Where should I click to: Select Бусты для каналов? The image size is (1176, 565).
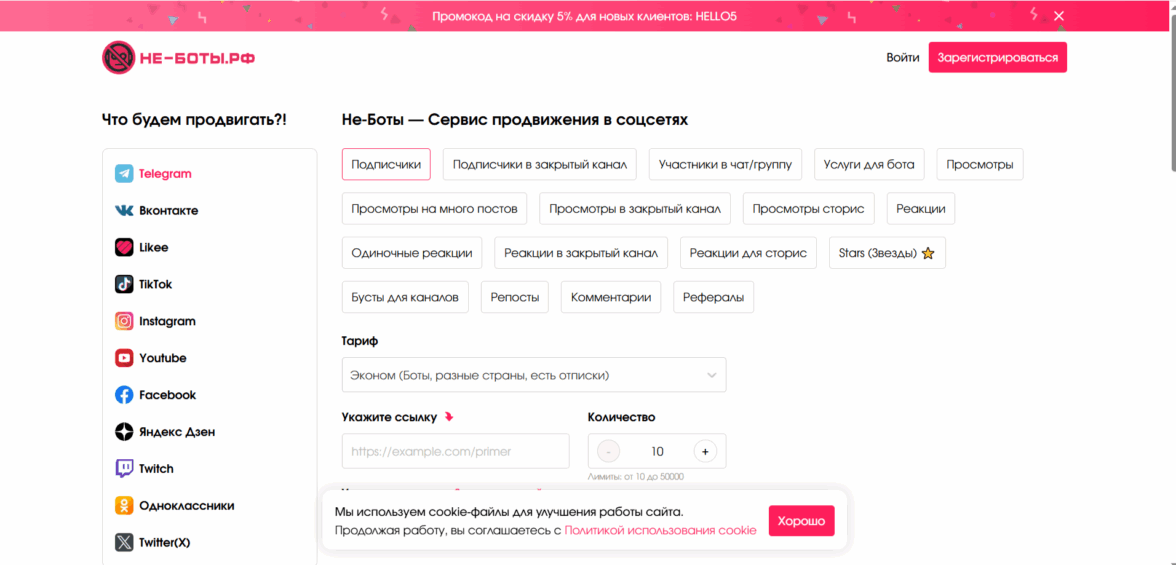[405, 297]
